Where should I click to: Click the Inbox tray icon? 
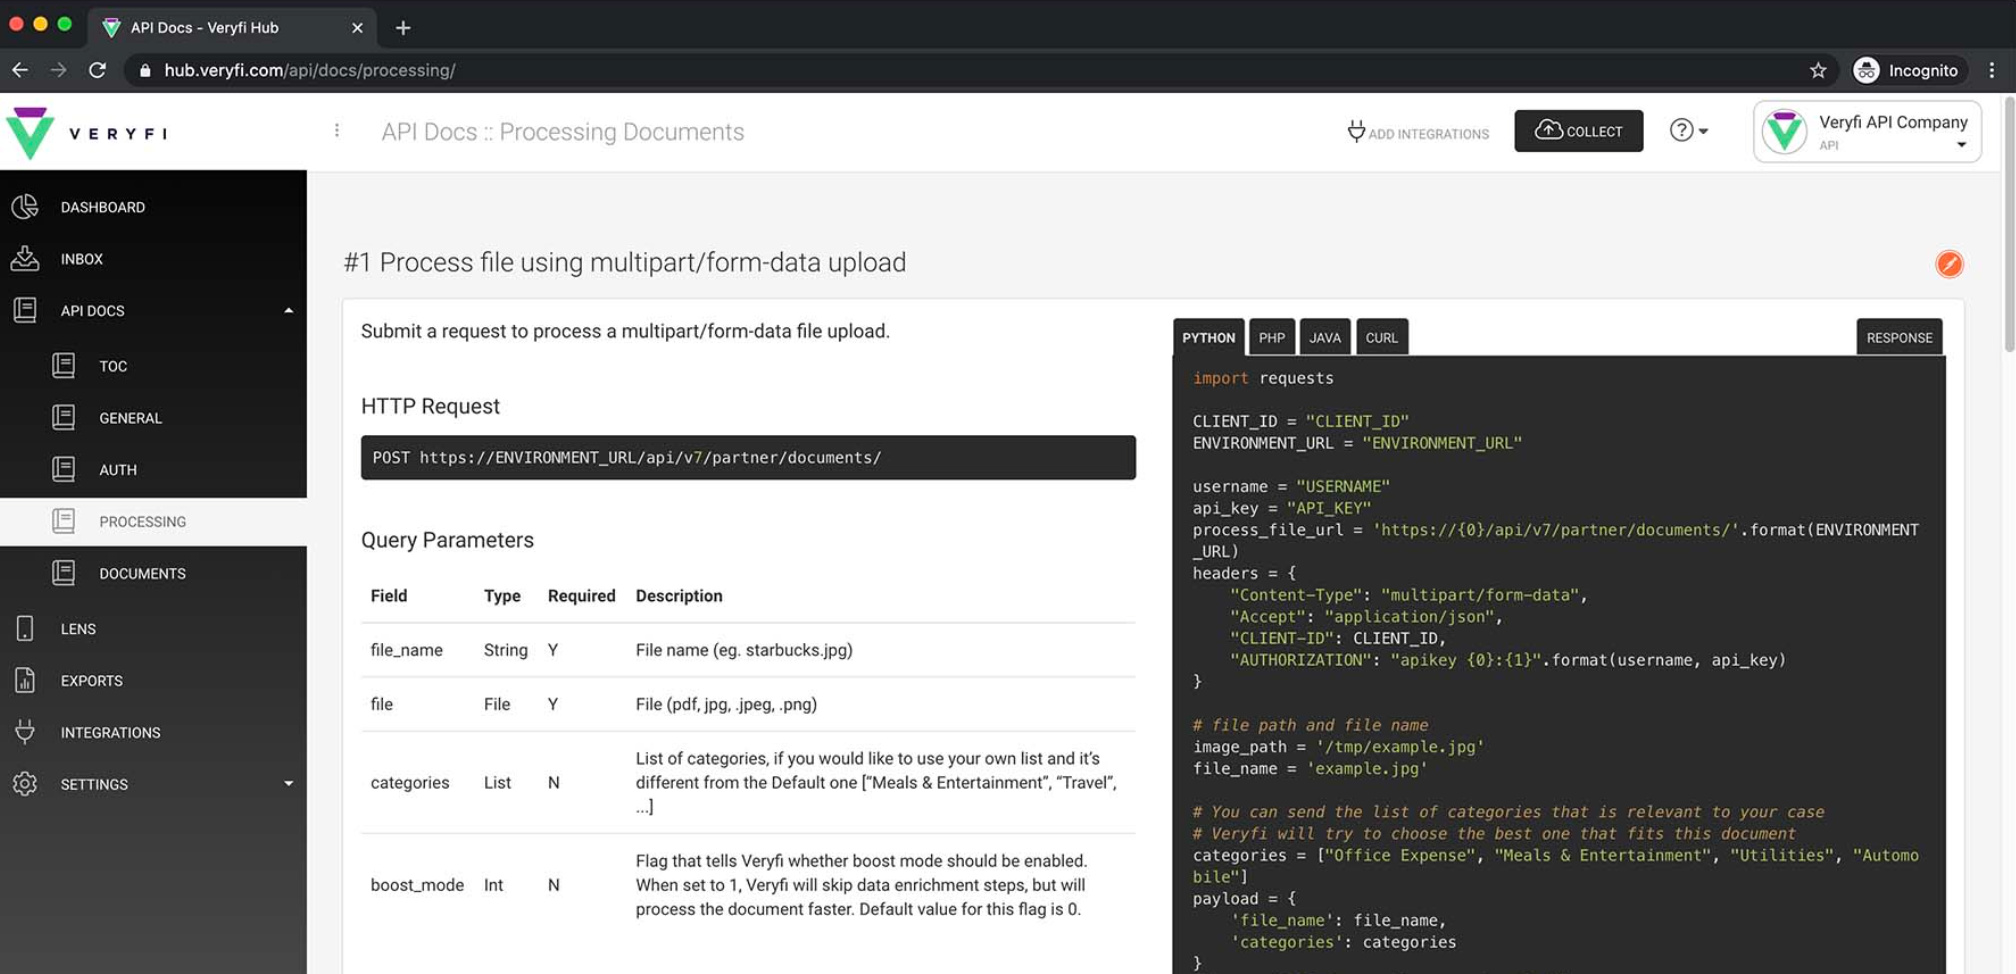(25, 258)
